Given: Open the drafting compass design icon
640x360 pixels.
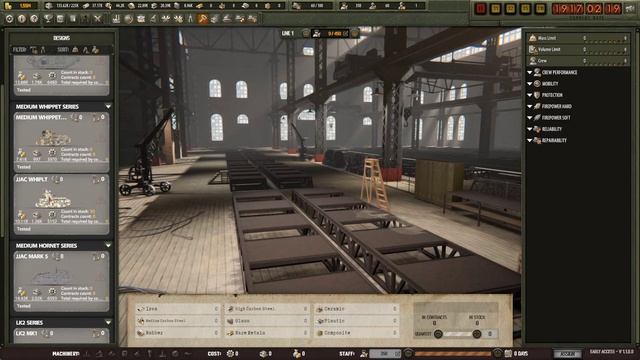Looking at the screenshot, I should [190, 19].
